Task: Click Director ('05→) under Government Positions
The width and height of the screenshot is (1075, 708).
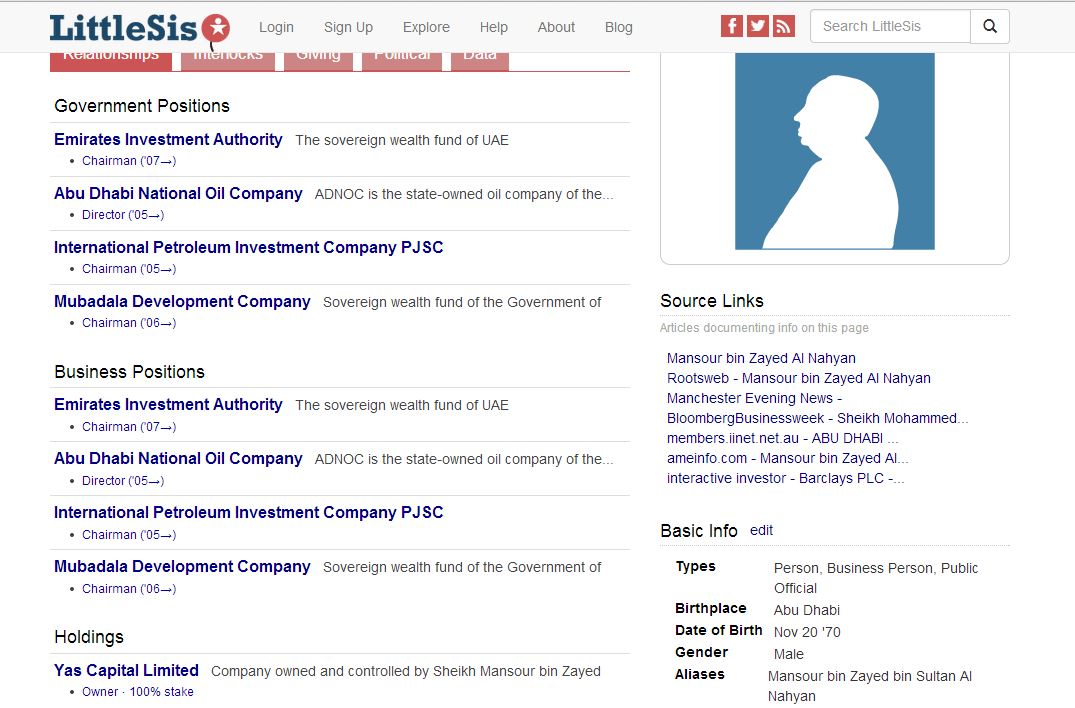Action: tap(123, 215)
